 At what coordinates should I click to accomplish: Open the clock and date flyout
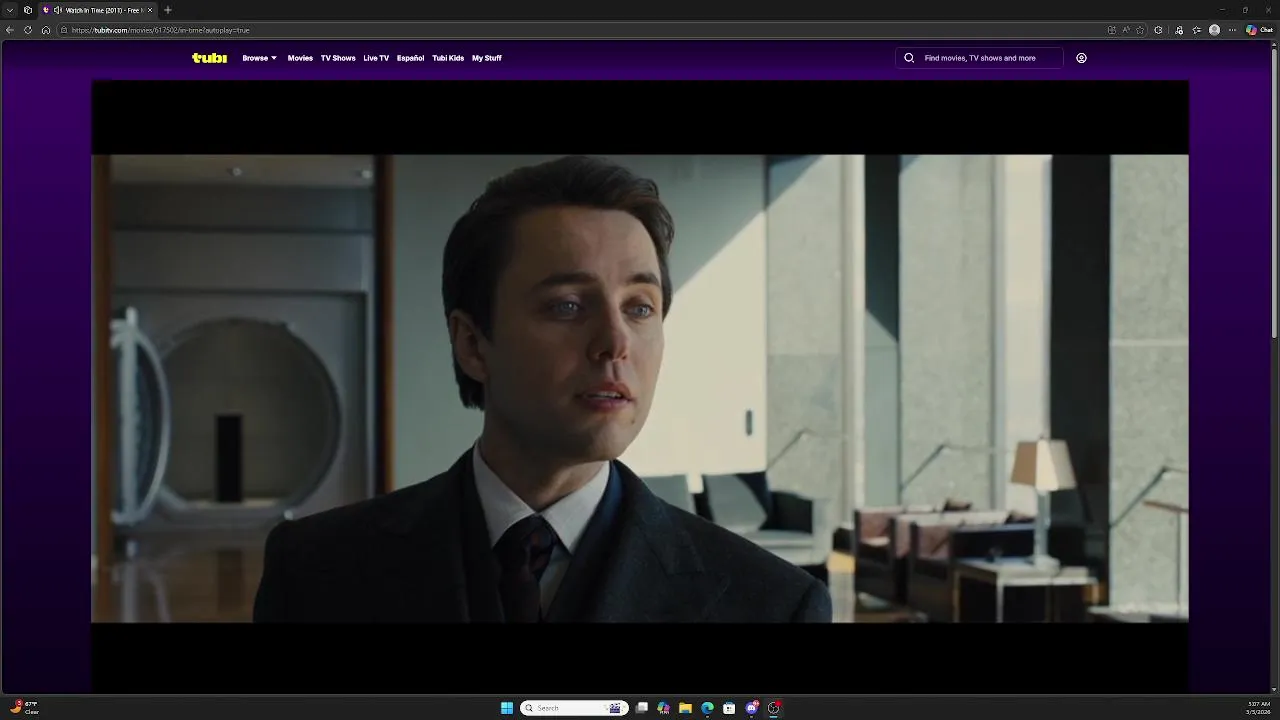(x=1258, y=708)
